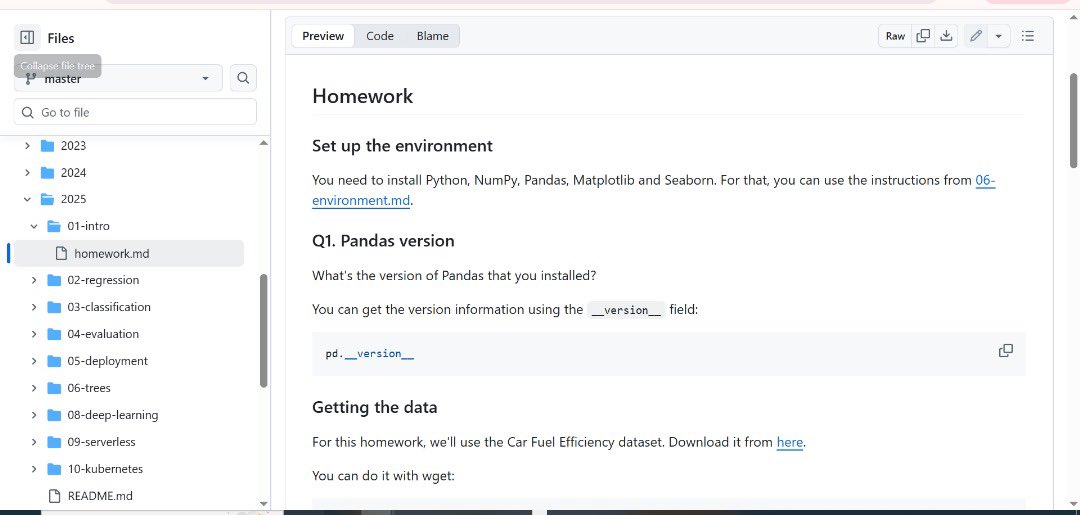Screen dimensions: 1080x515
Task: Download the raw file icon
Action: [946, 36]
